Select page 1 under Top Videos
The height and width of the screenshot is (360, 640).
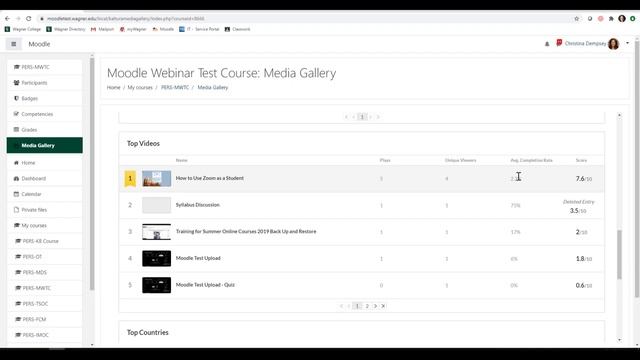[x=357, y=306]
